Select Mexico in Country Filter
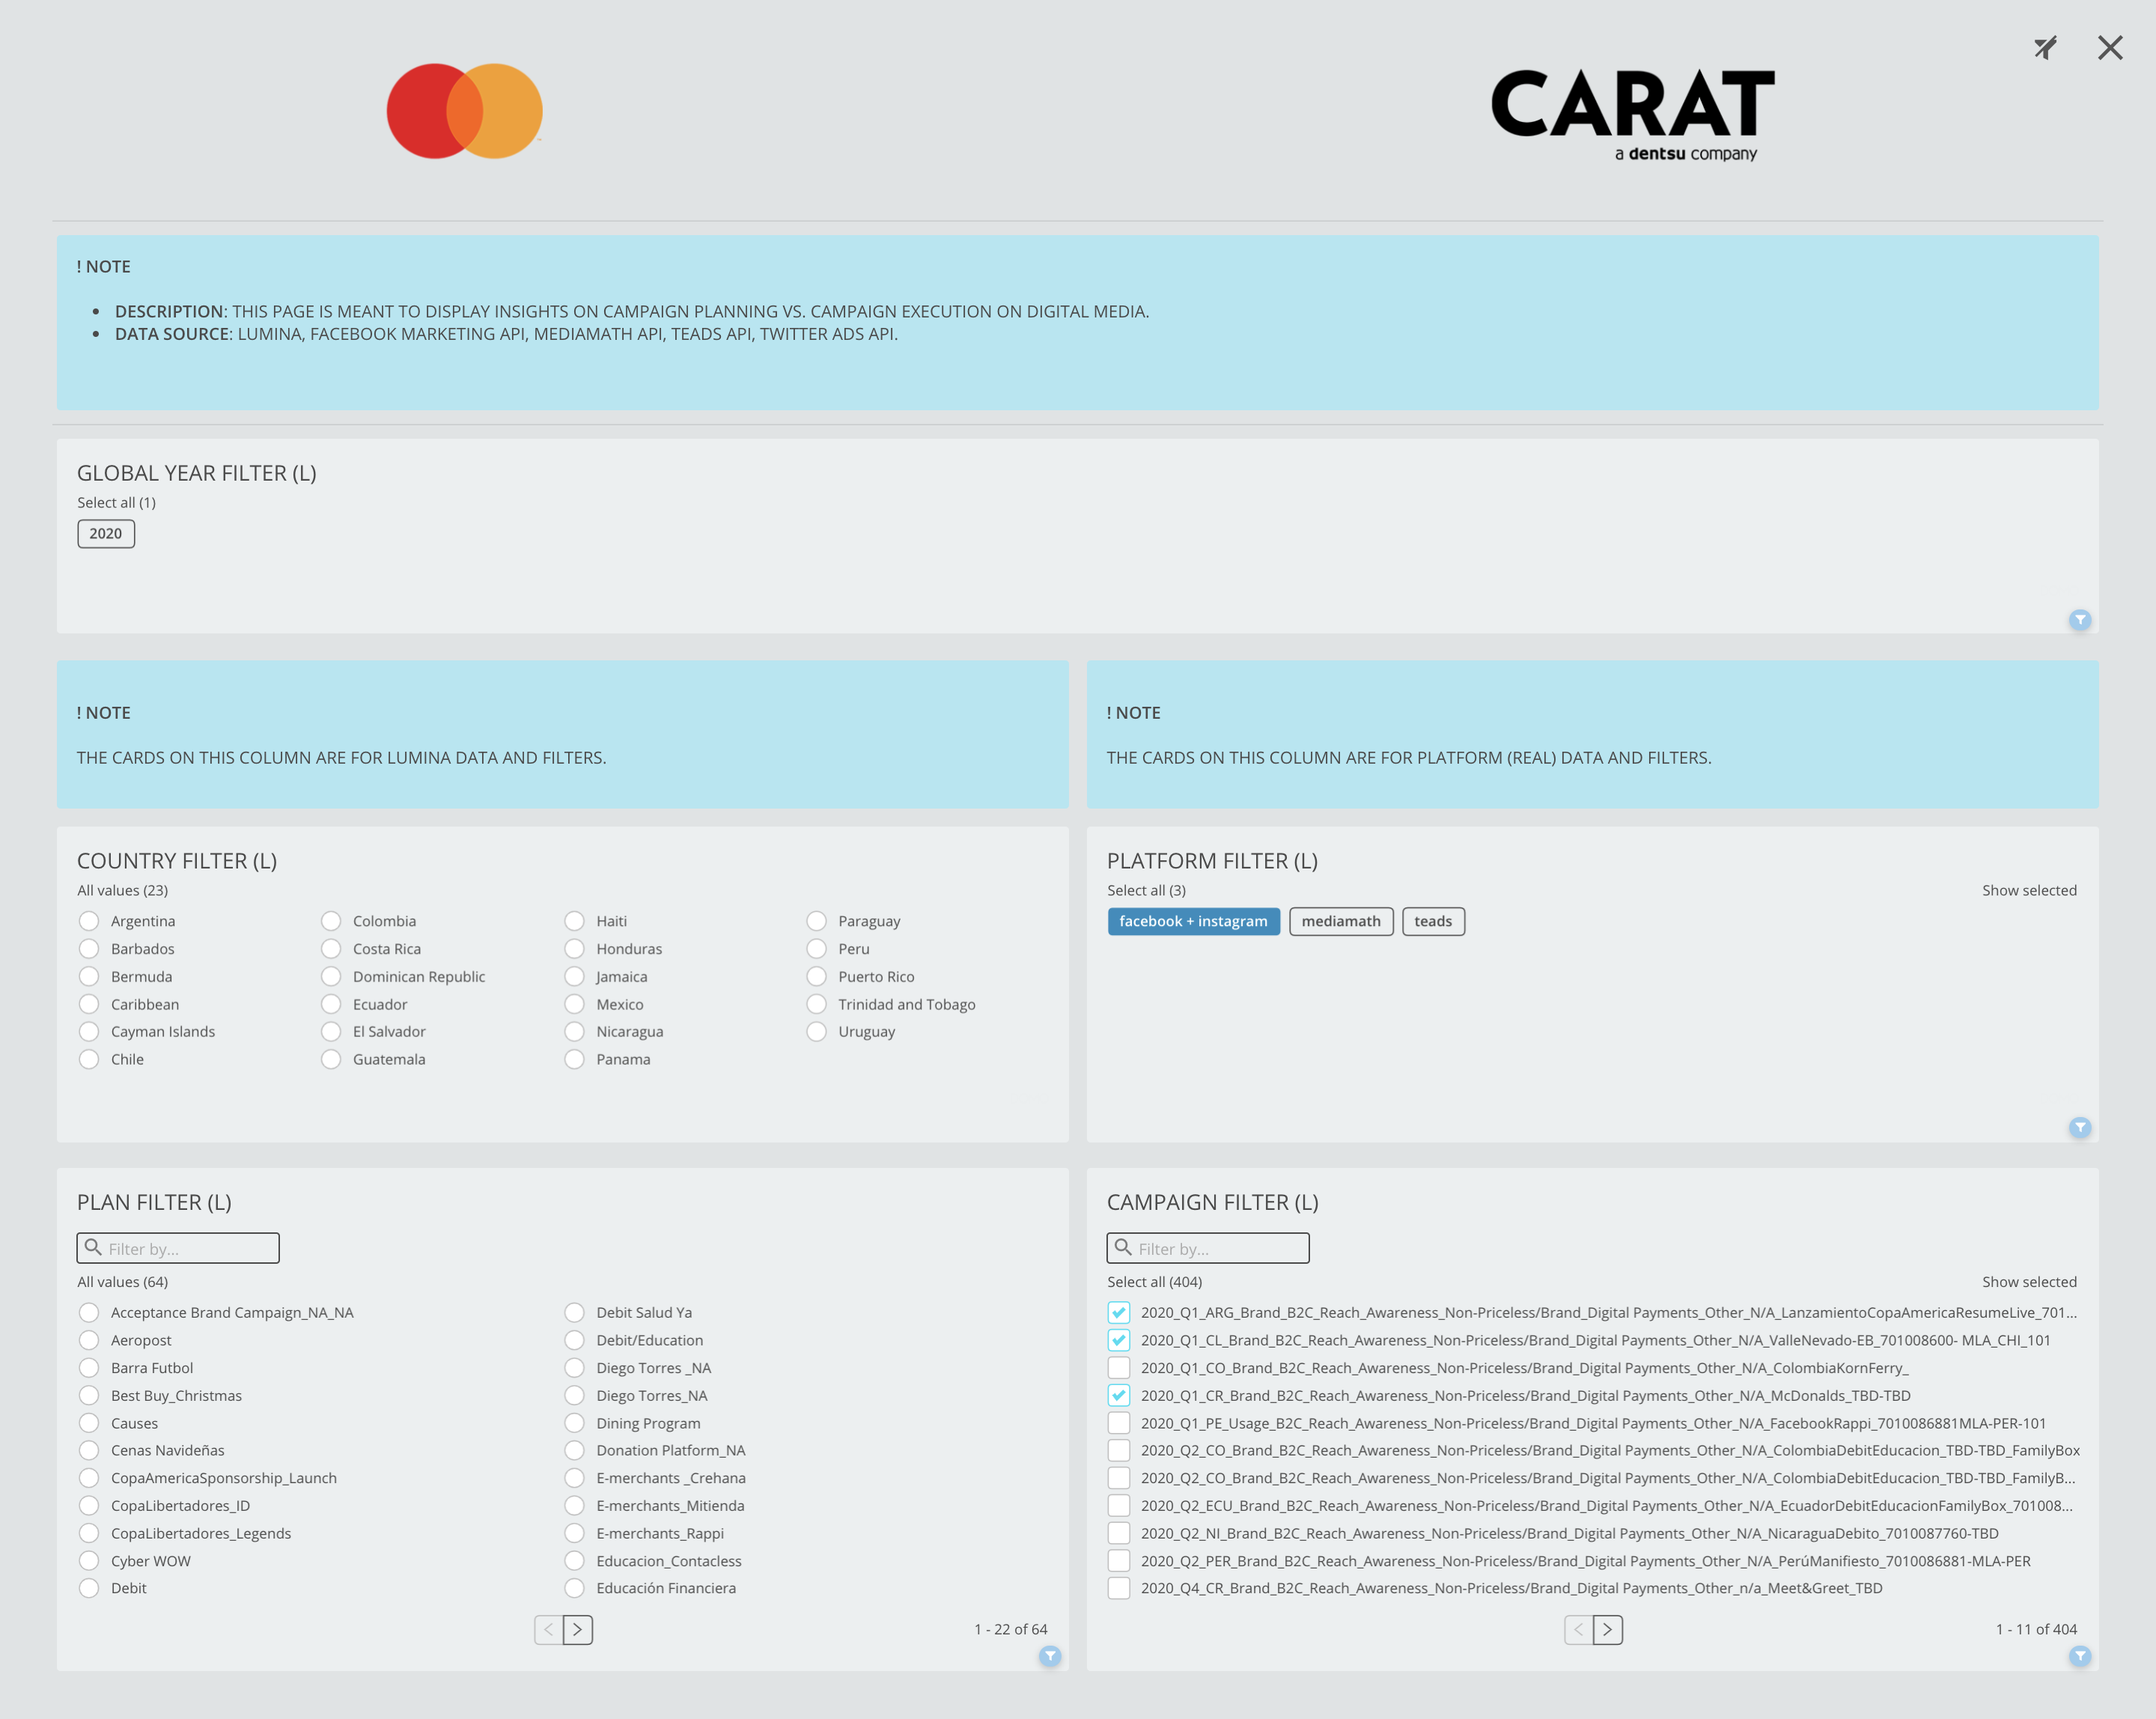2156x1719 pixels. pos(574,1004)
